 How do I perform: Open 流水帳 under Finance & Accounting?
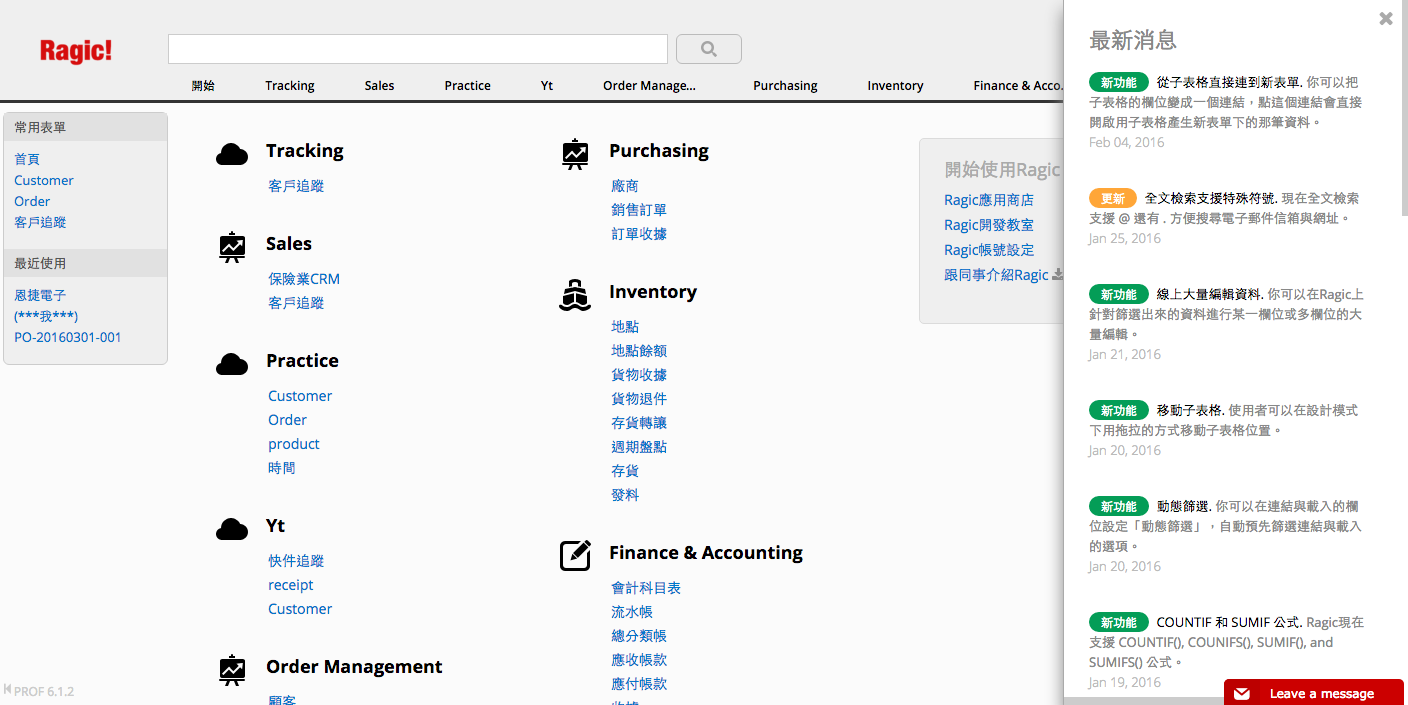pyautogui.click(x=632, y=612)
